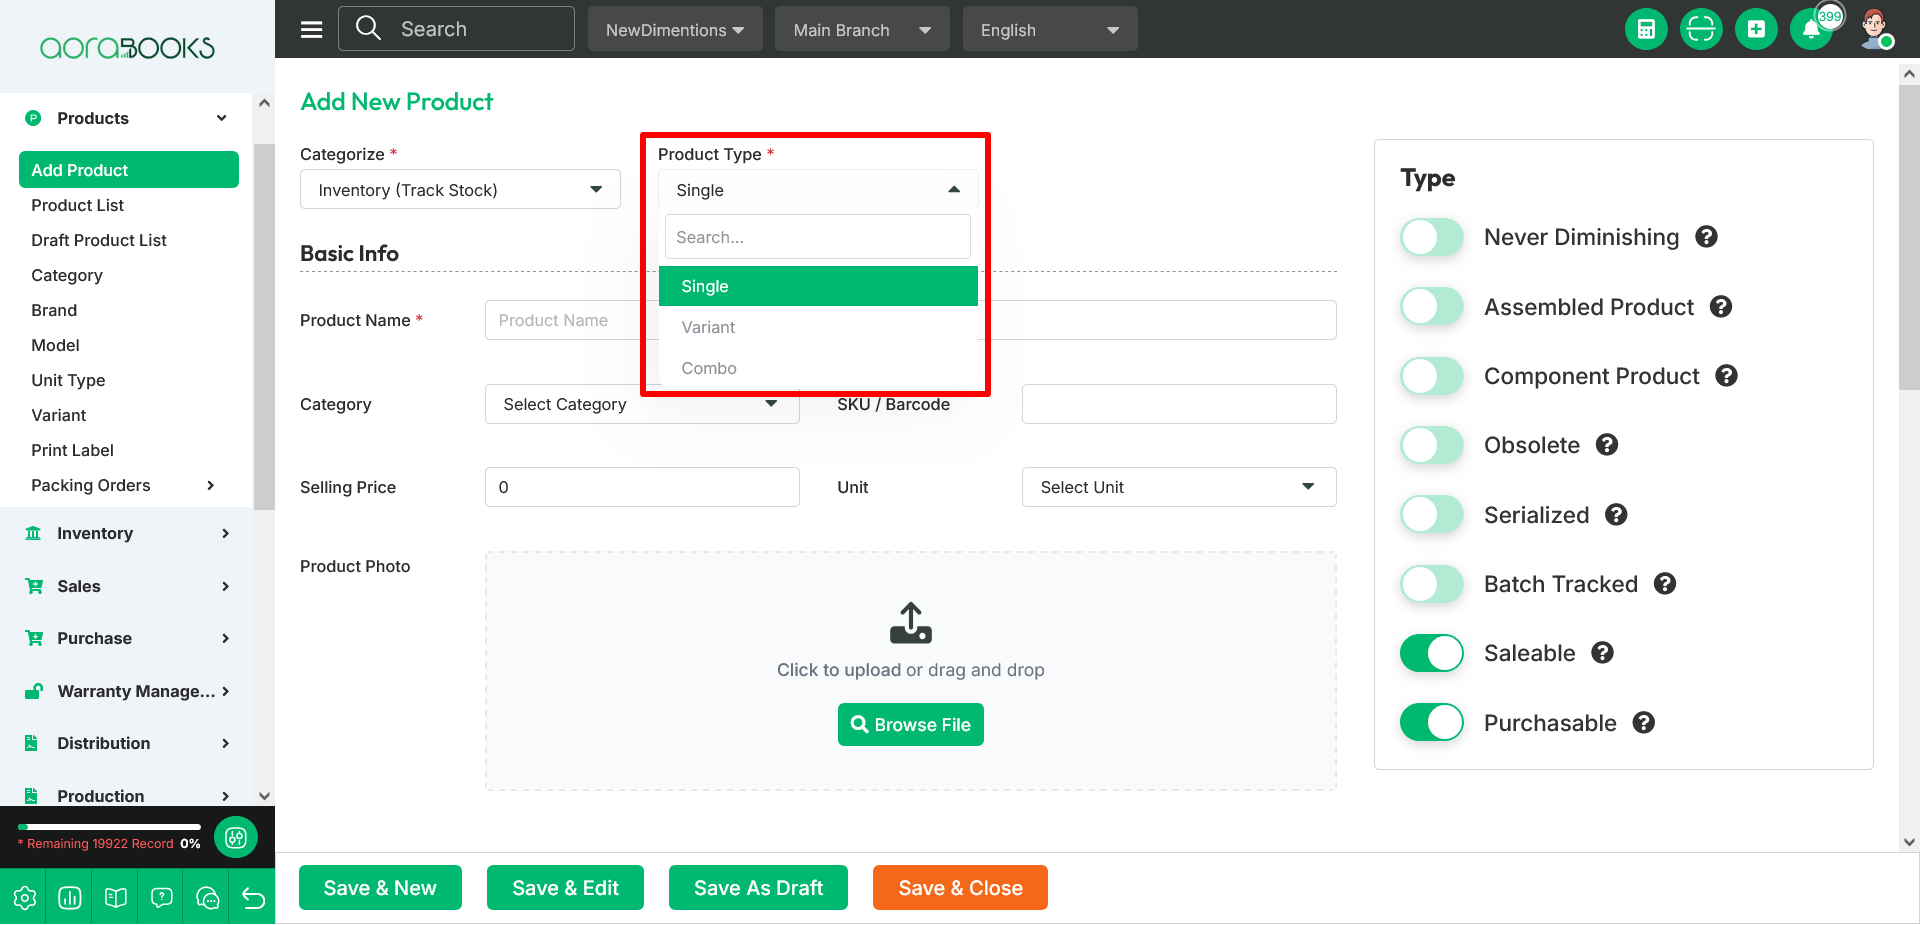
Task: Turn on the Obsolete toggle
Action: (1432, 445)
